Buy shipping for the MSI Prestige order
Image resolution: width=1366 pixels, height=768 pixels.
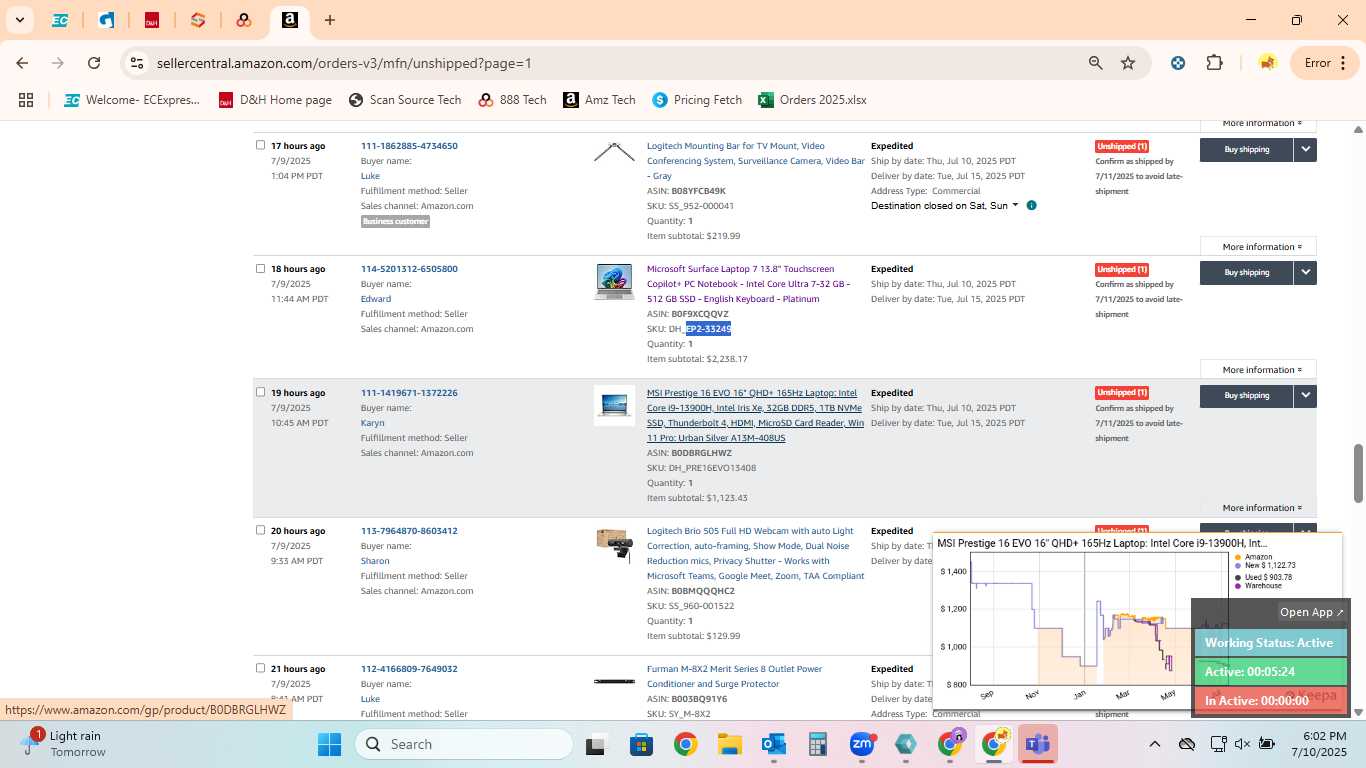click(x=1246, y=396)
